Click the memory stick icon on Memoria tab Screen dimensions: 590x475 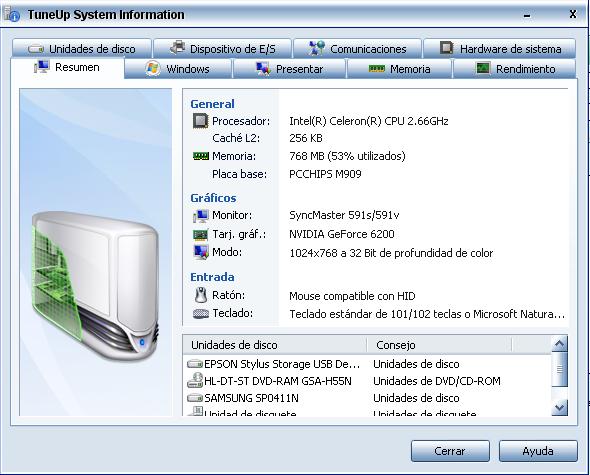pyautogui.click(x=376, y=69)
